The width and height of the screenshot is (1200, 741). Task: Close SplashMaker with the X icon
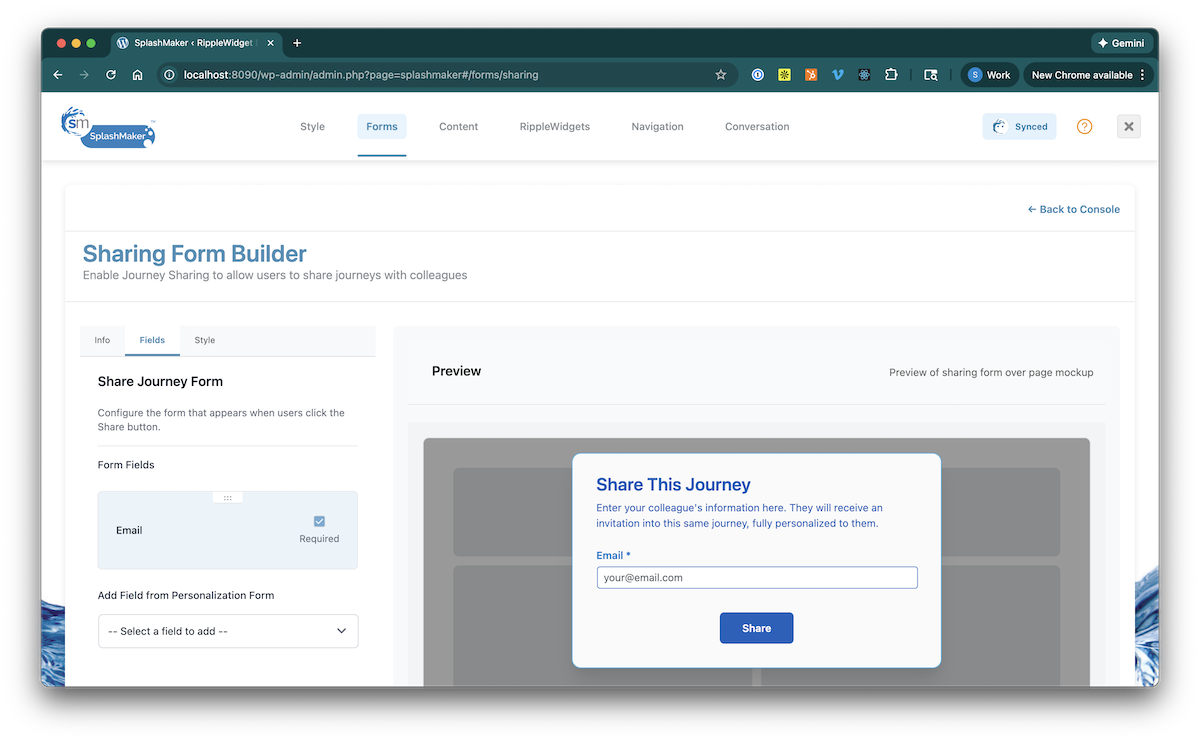tap(1128, 126)
